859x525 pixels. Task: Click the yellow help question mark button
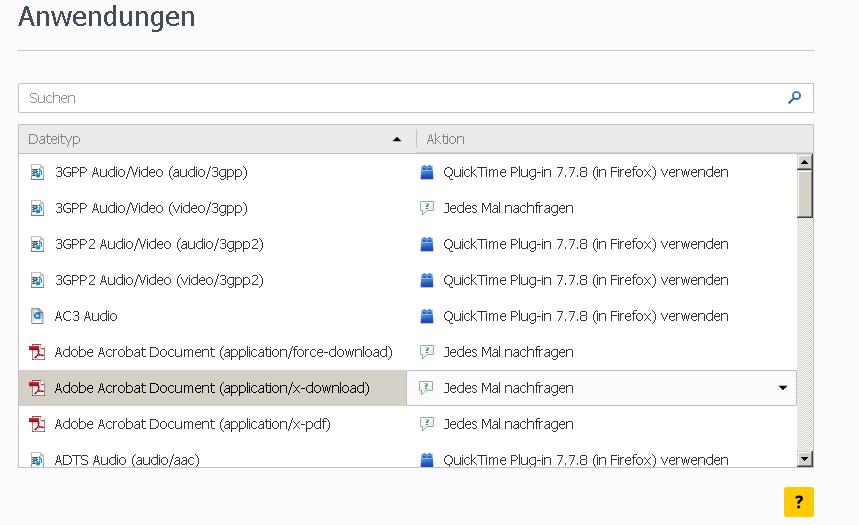(798, 502)
